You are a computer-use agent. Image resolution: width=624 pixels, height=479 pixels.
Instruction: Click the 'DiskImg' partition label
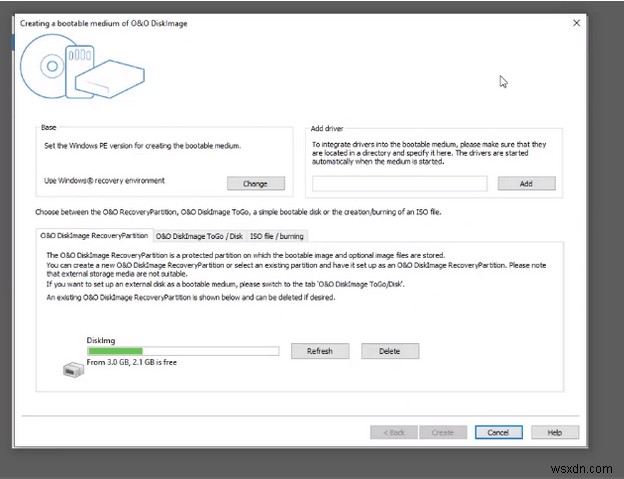coord(101,341)
